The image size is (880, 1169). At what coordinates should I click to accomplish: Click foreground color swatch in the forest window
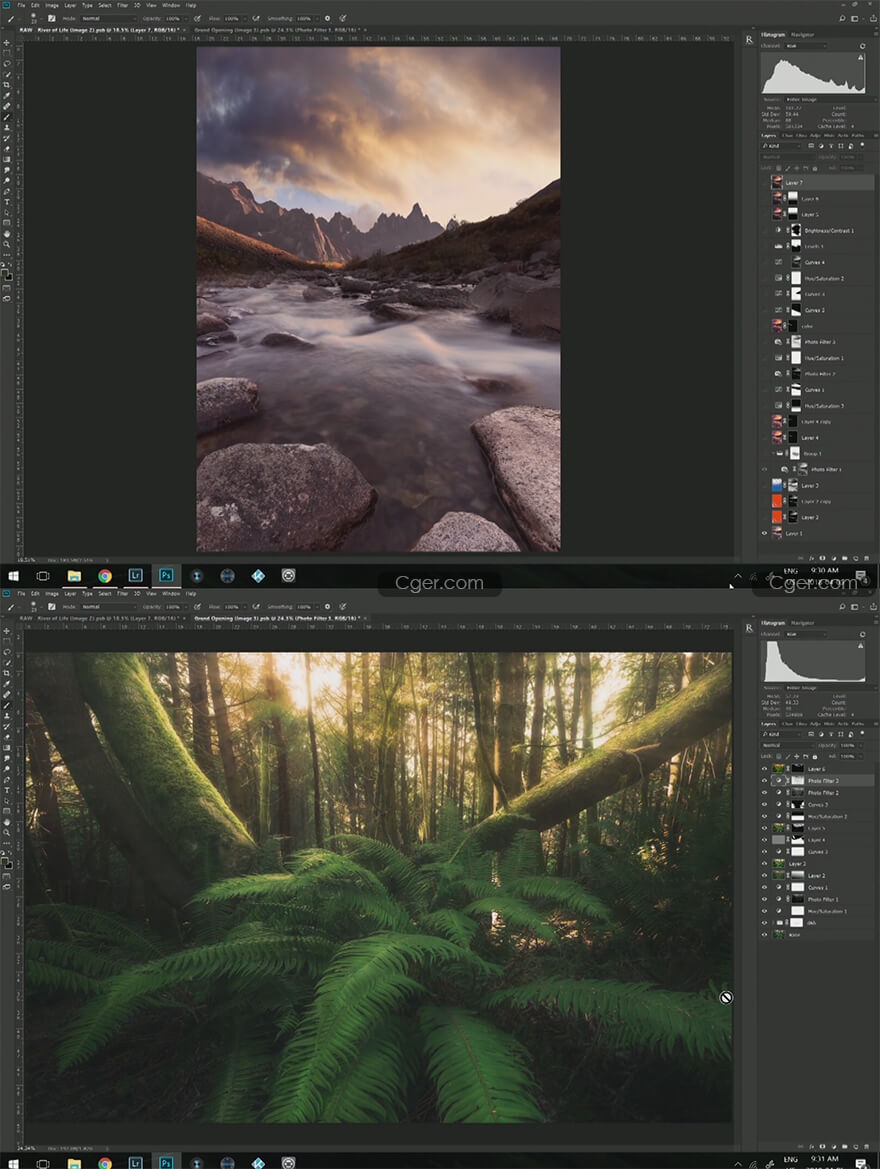pos(5,861)
